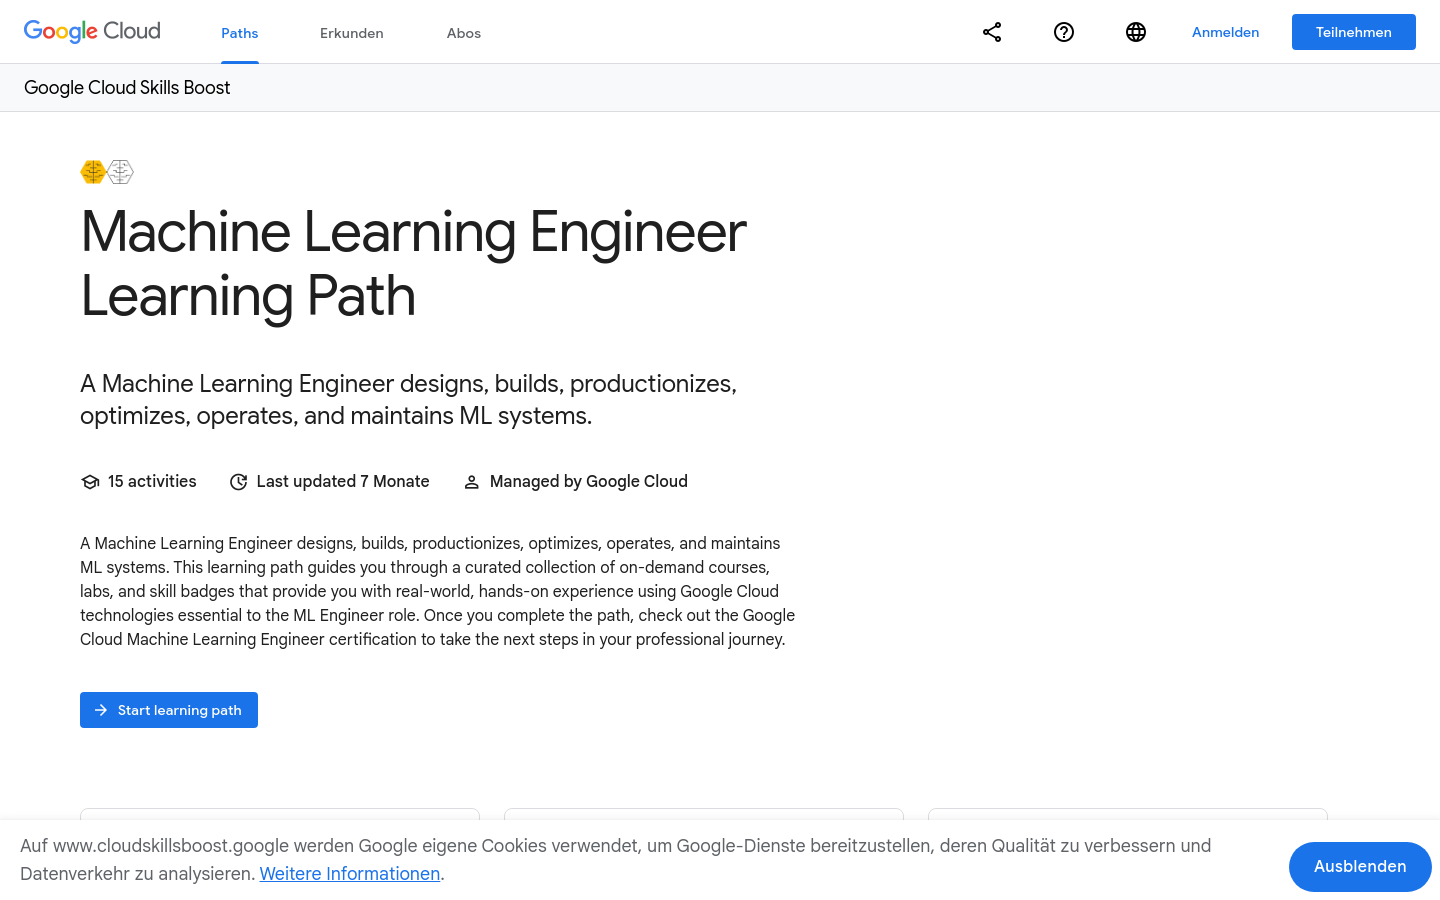Click the Teilnehmen button

pyautogui.click(x=1354, y=32)
